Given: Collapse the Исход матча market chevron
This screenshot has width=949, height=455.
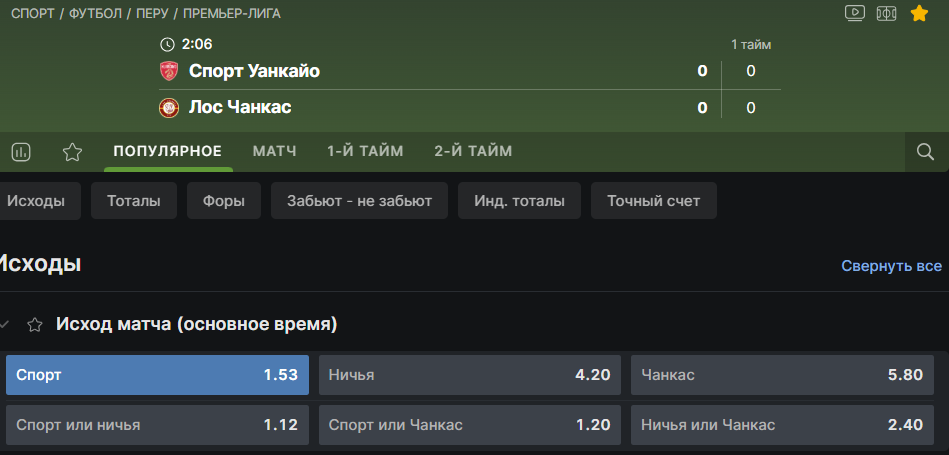Looking at the screenshot, I should [x=5, y=325].
